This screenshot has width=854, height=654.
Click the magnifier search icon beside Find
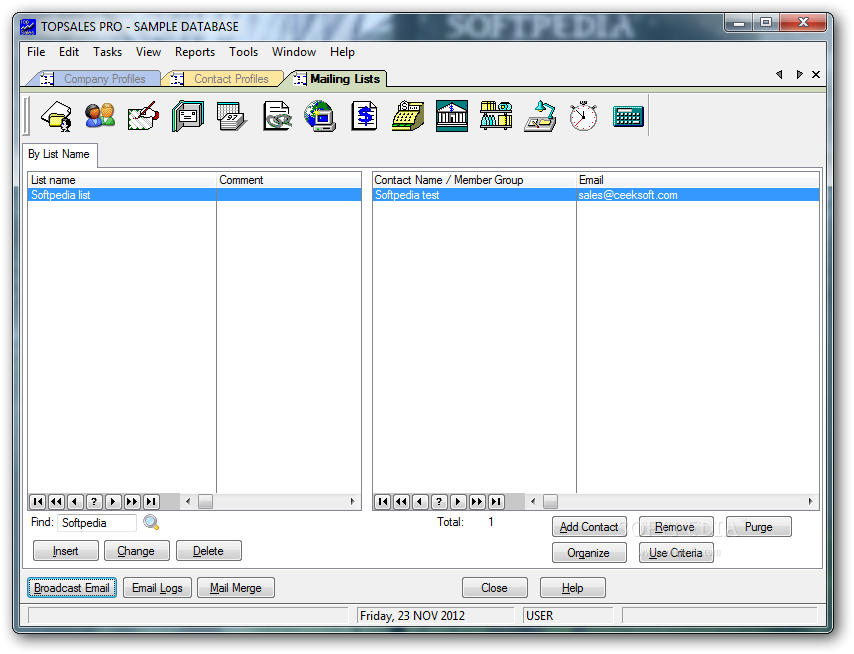151,523
